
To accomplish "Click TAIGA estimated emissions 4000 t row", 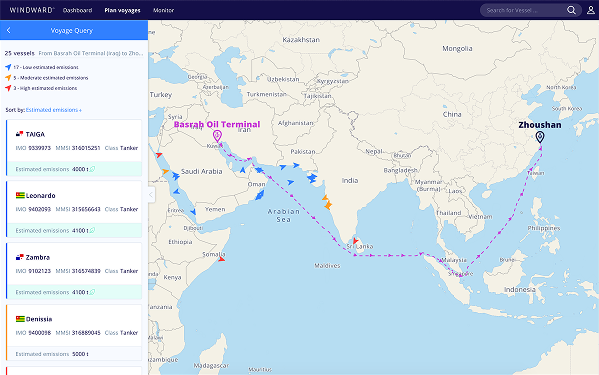I will (74, 169).
